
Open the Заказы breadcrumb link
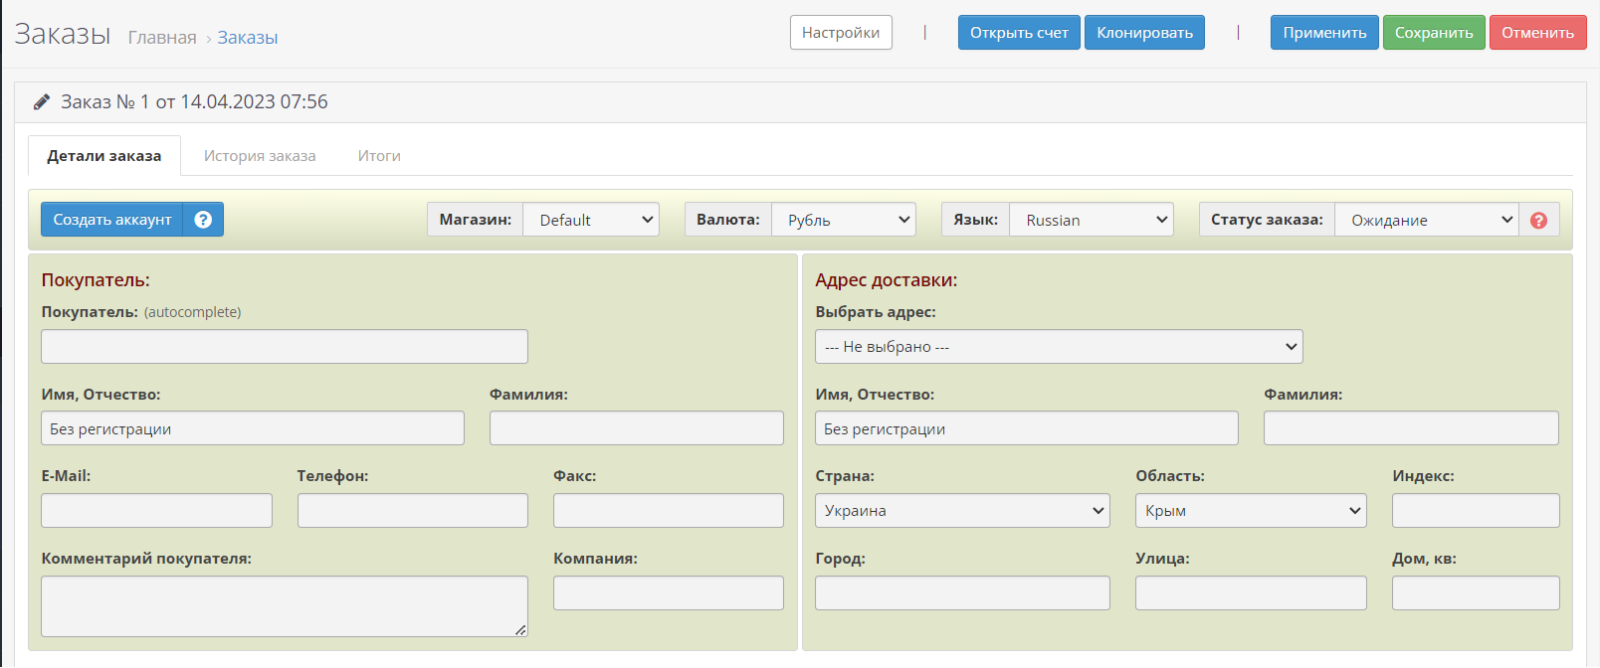[x=248, y=38]
